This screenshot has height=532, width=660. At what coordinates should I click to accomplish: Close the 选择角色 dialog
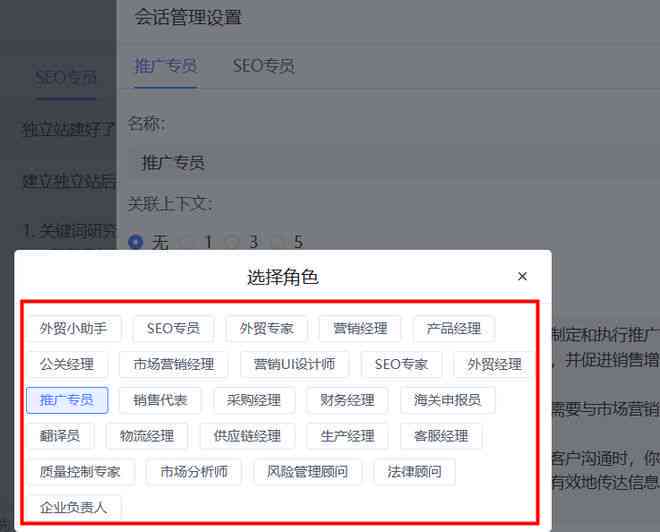click(522, 277)
